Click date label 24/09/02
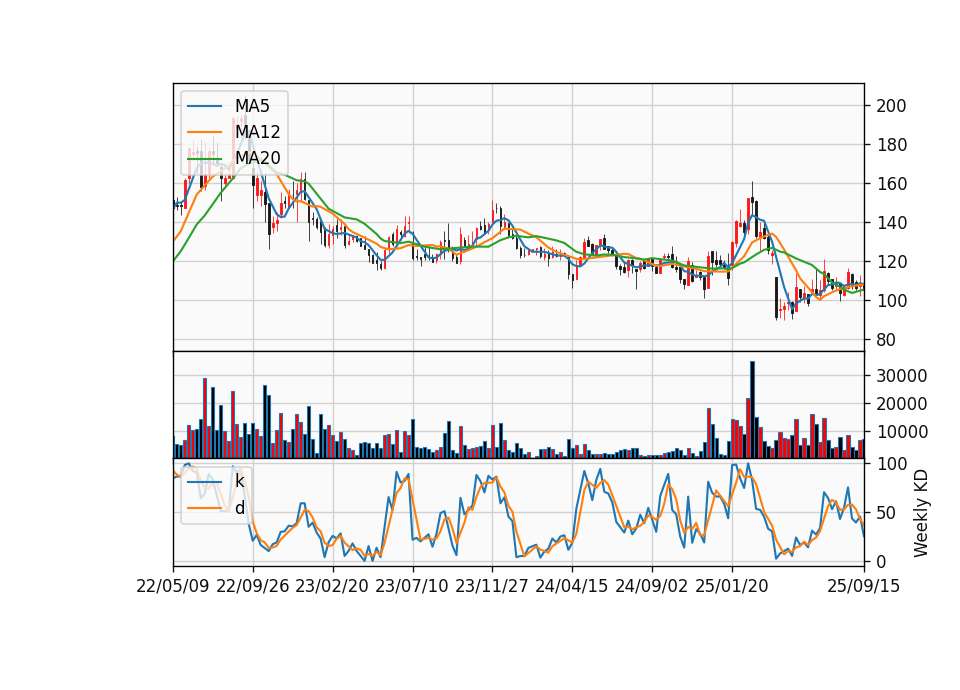 (651, 586)
